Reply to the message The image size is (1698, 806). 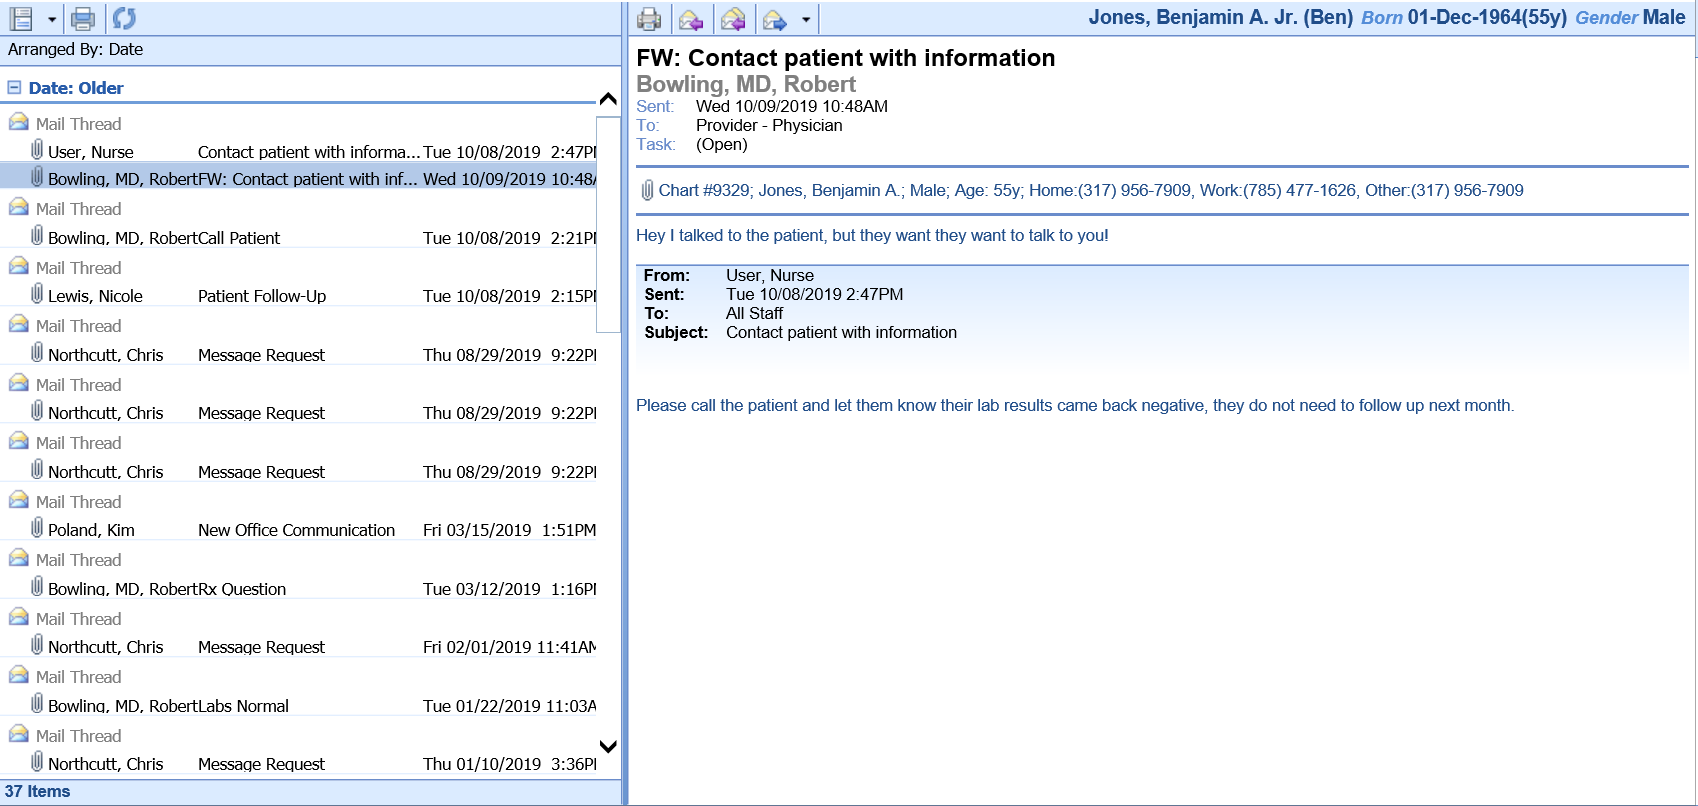[x=690, y=19]
